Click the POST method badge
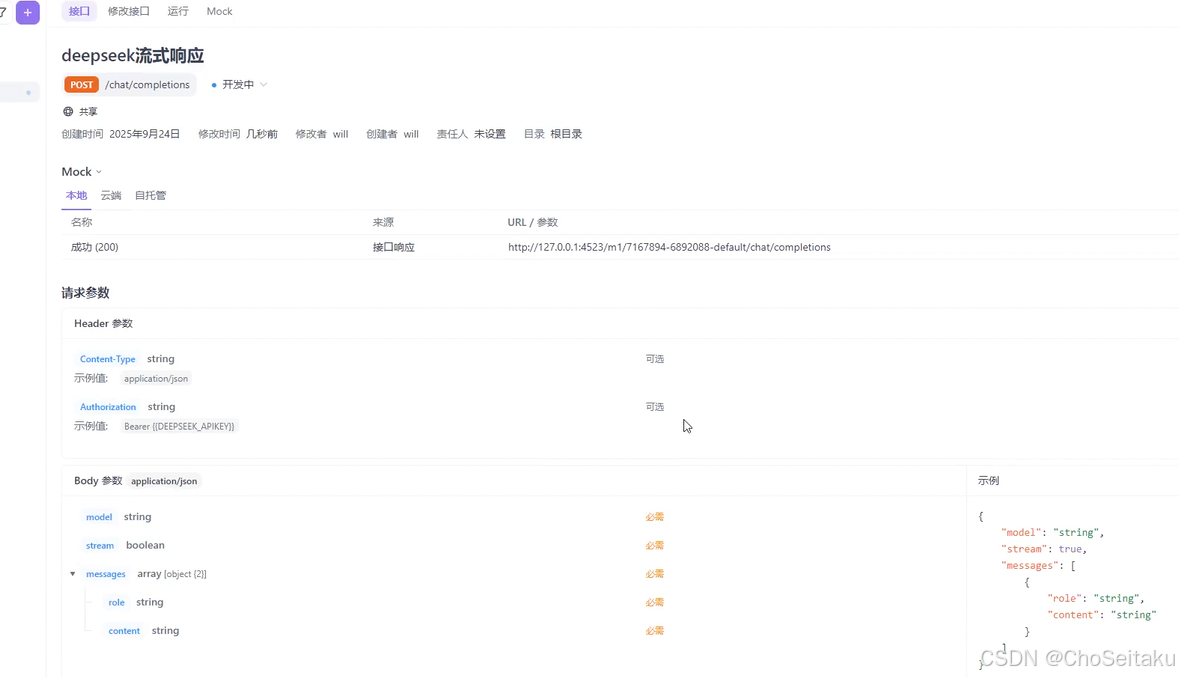Screen dimensions: 1179x678 pyautogui.click(x=81, y=85)
